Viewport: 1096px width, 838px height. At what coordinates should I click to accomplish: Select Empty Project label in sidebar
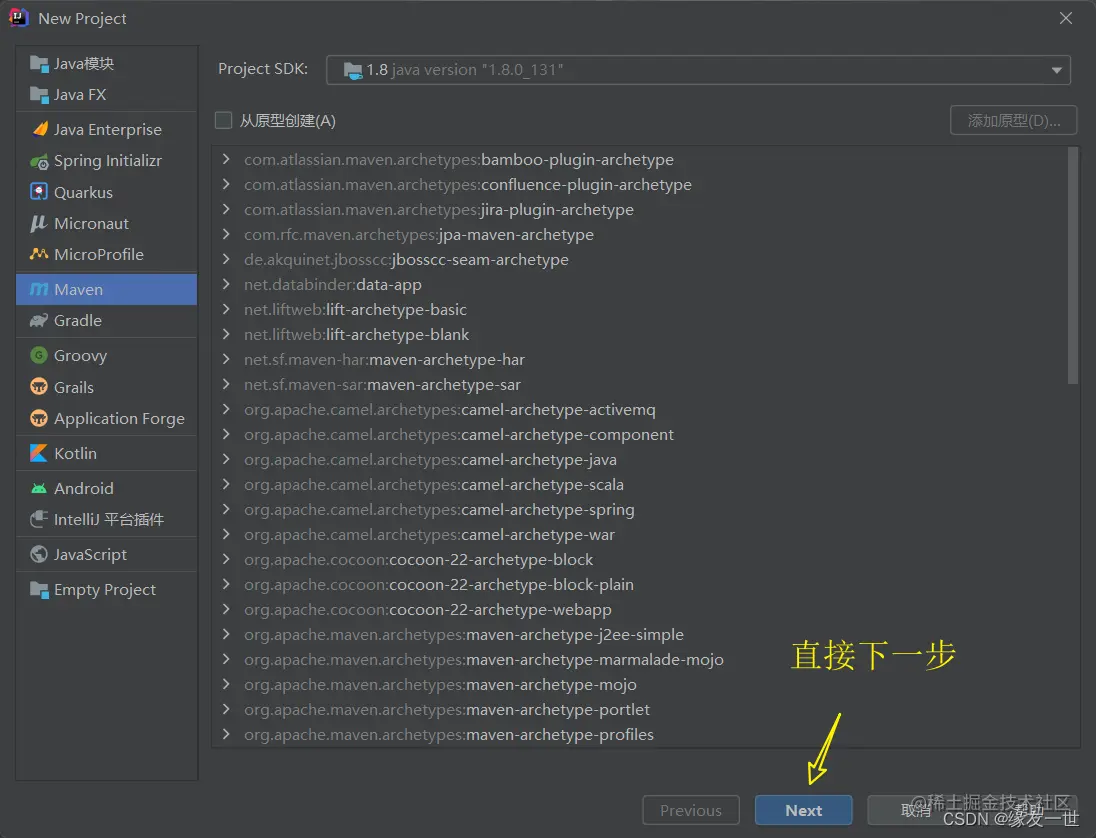pos(105,589)
